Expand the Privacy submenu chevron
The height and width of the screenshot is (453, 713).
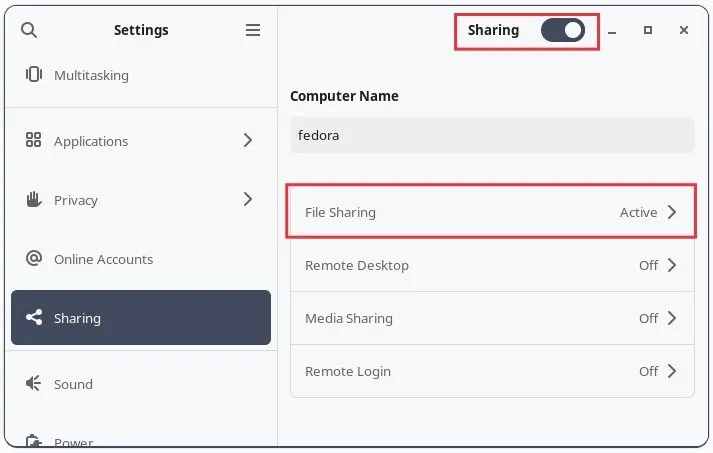click(x=248, y=200)
